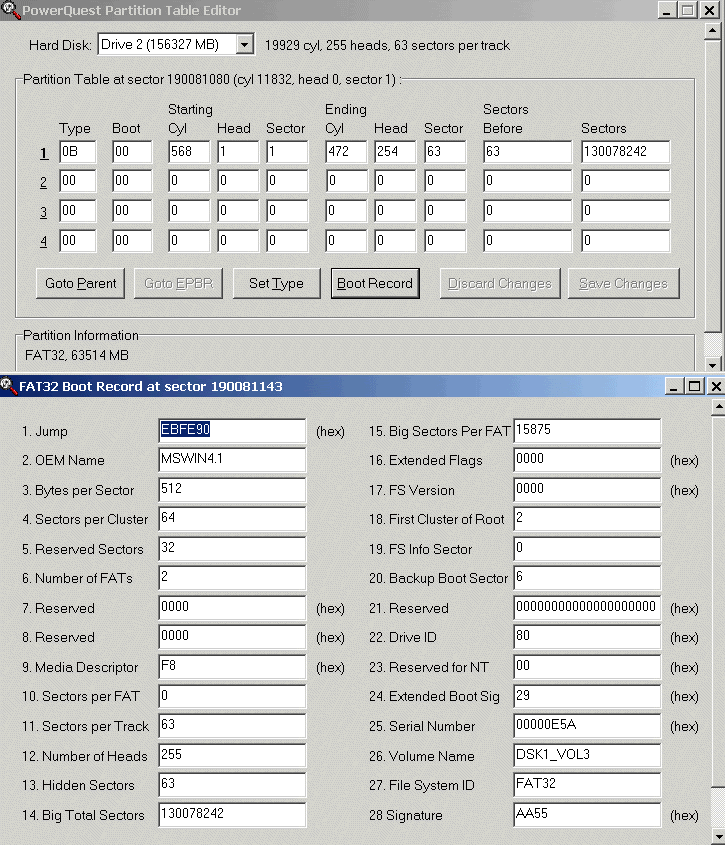725x845 pixels.
Task: Select partition row 1 number label
Action: point(44,153)
